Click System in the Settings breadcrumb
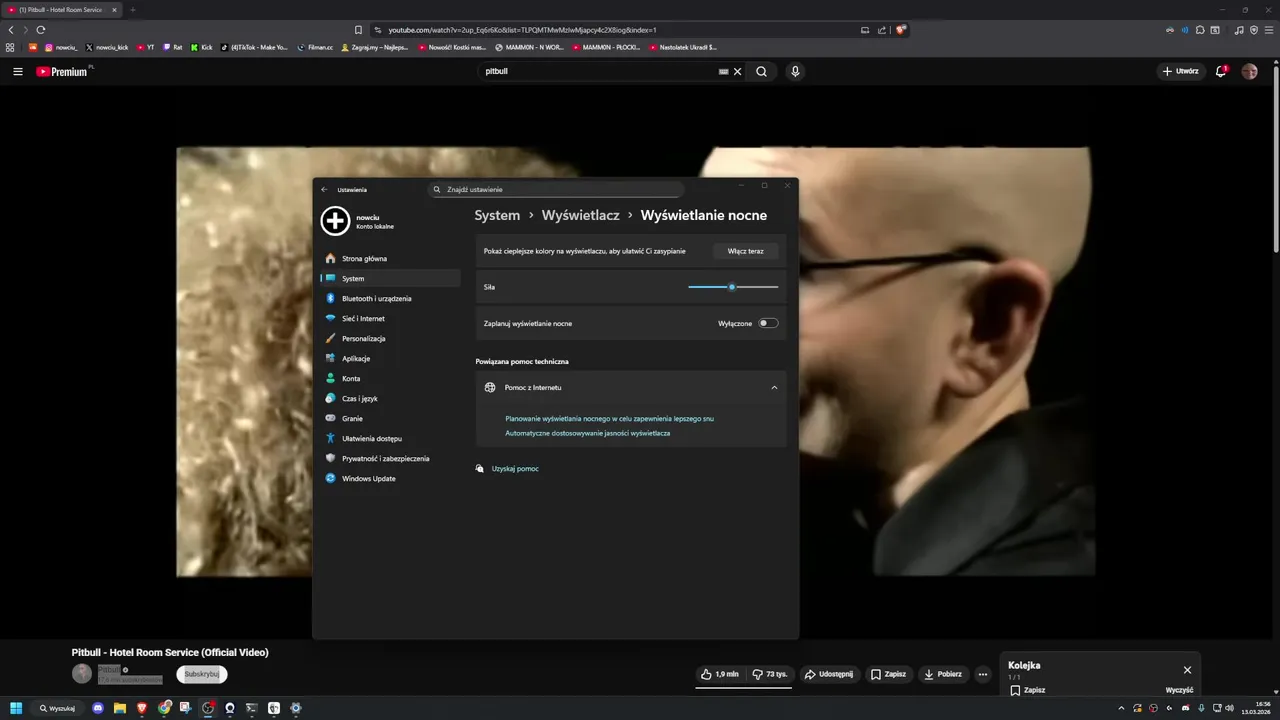Screen dimensions: 1280x720 click(497, 215)
